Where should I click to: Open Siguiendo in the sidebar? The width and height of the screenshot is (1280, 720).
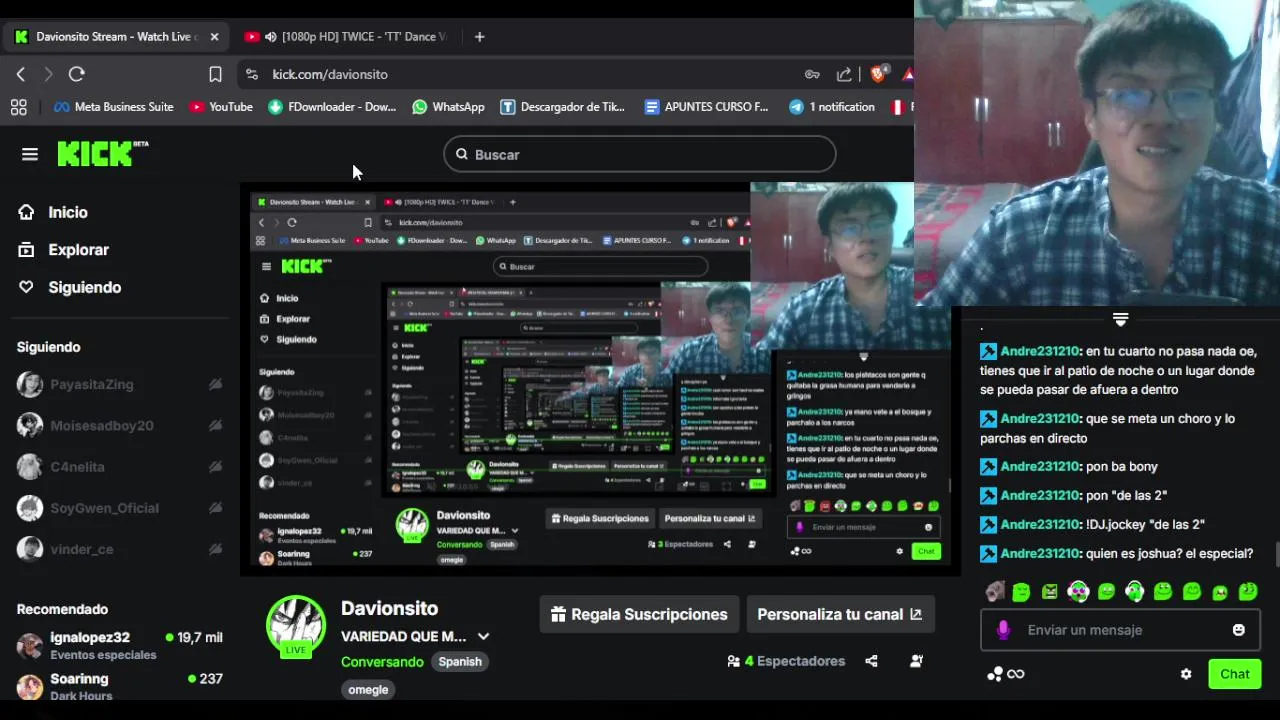click(x=70, y=287)
